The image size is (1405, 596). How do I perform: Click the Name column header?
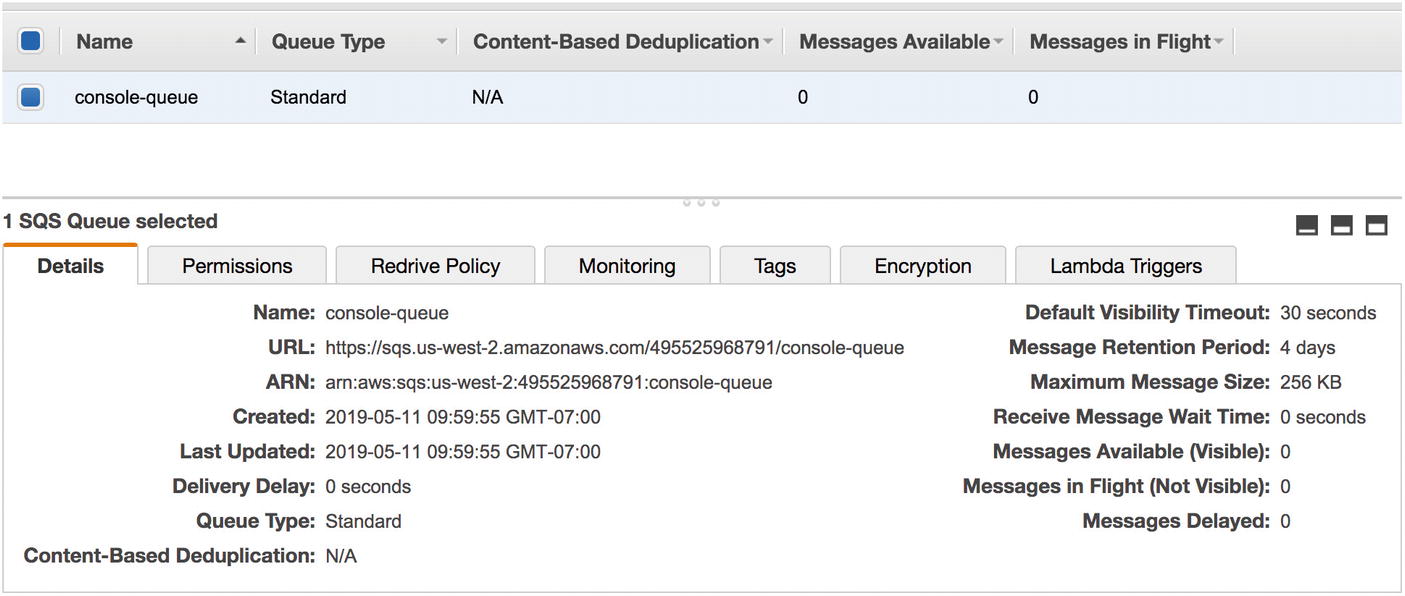tap(104, 41)
